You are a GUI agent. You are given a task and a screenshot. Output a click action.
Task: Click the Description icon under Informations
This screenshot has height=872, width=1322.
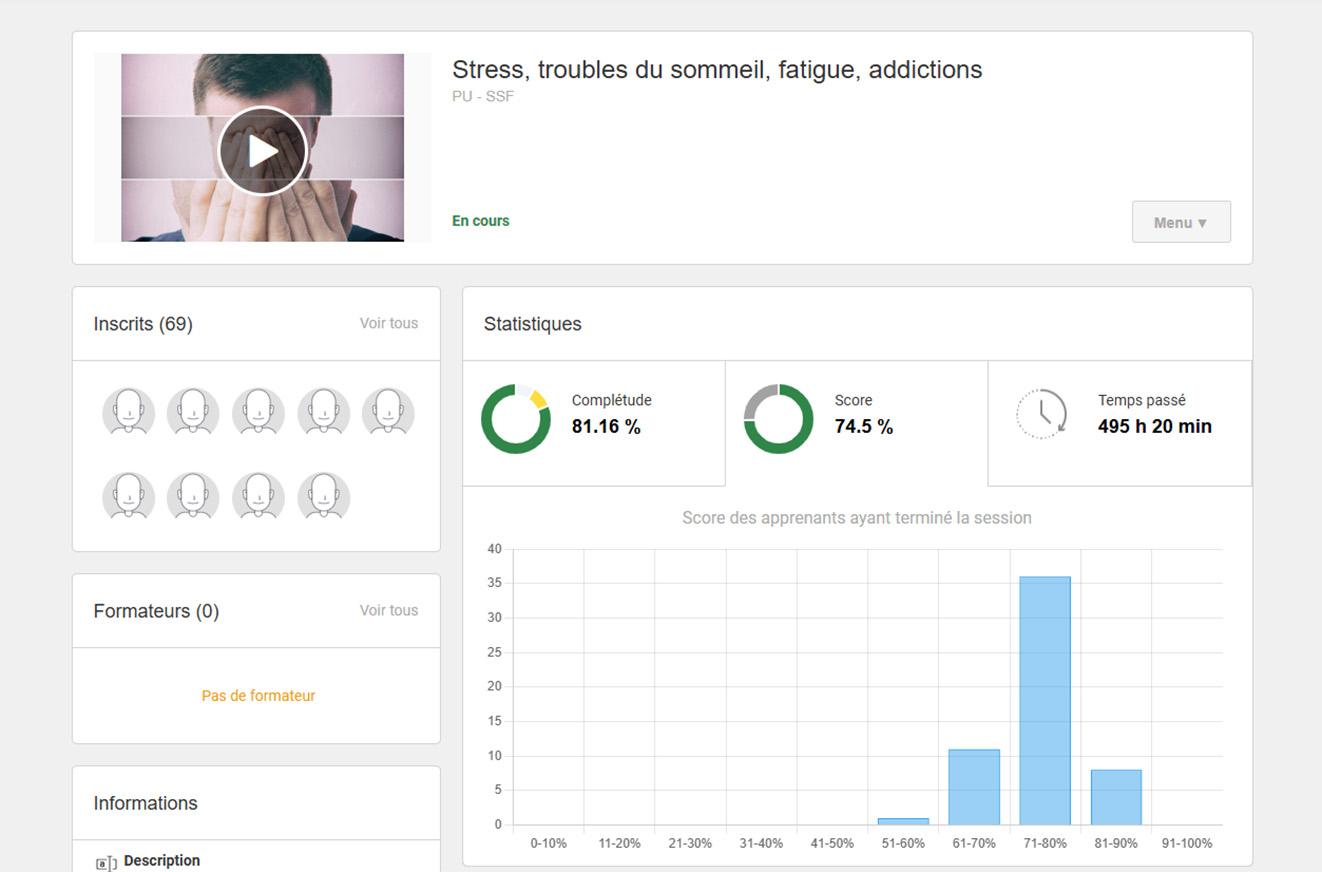pos(105,863)
